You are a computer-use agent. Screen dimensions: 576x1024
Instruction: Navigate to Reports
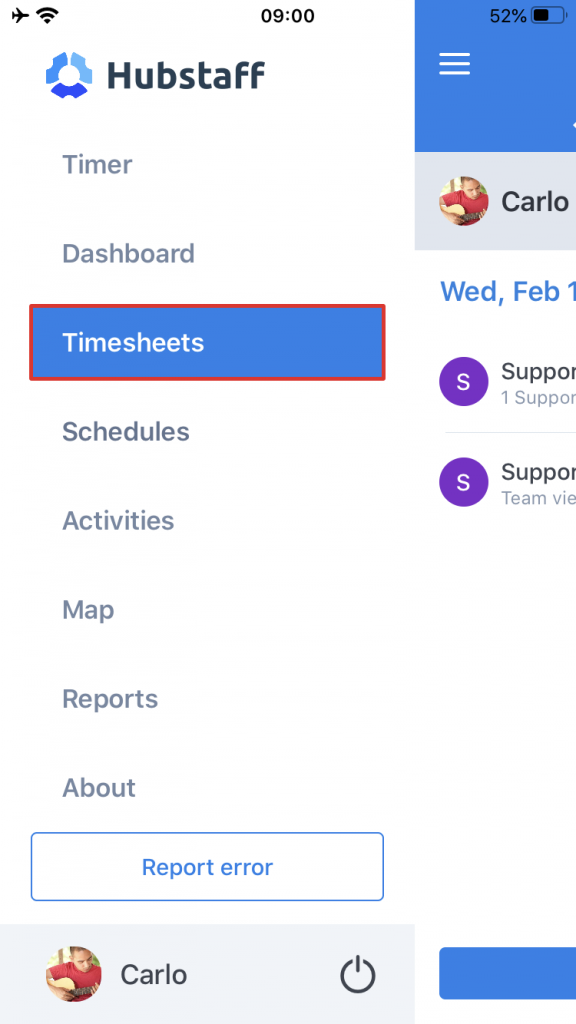(110, 699)
